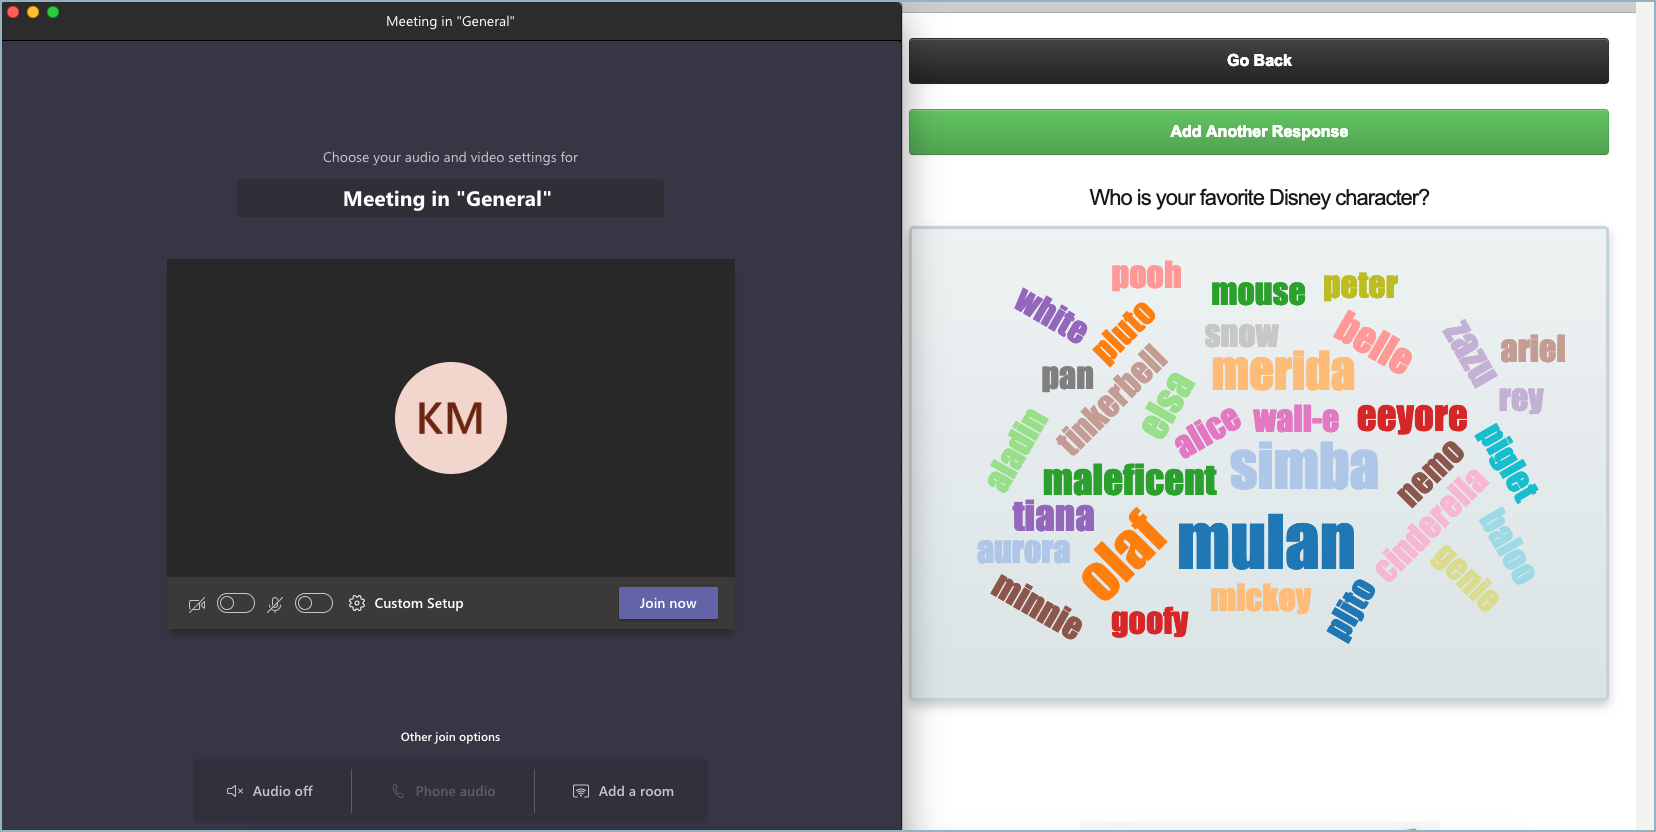Click the word tiana in word cloud
The width and height of the screenshot is (1656, 832).
pos(1053,516)
